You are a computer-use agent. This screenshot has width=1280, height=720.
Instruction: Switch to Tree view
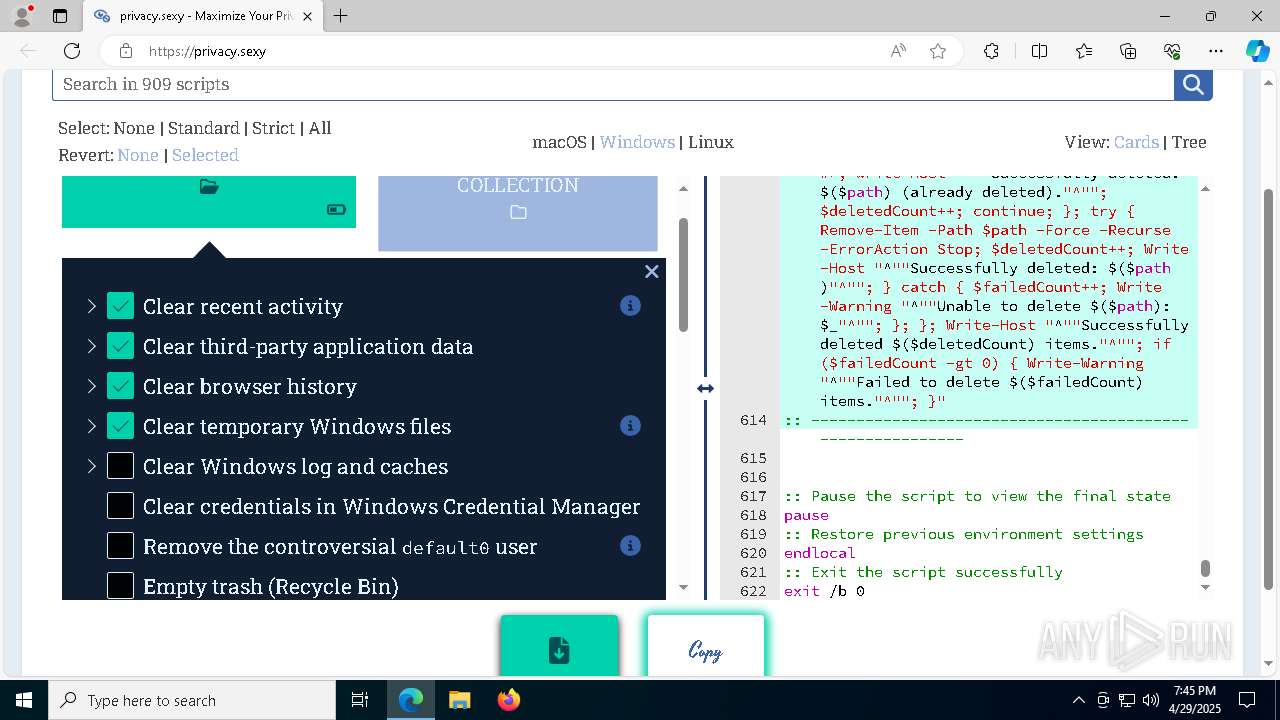(1189, 142)
